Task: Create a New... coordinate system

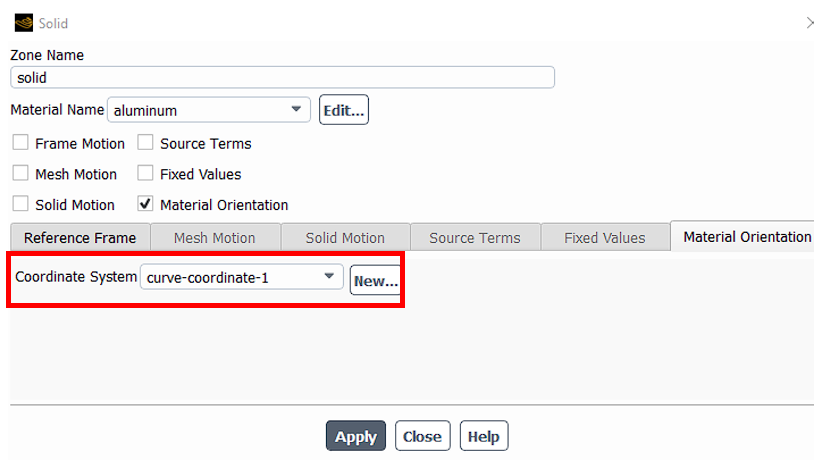Action: click(376, 281)
